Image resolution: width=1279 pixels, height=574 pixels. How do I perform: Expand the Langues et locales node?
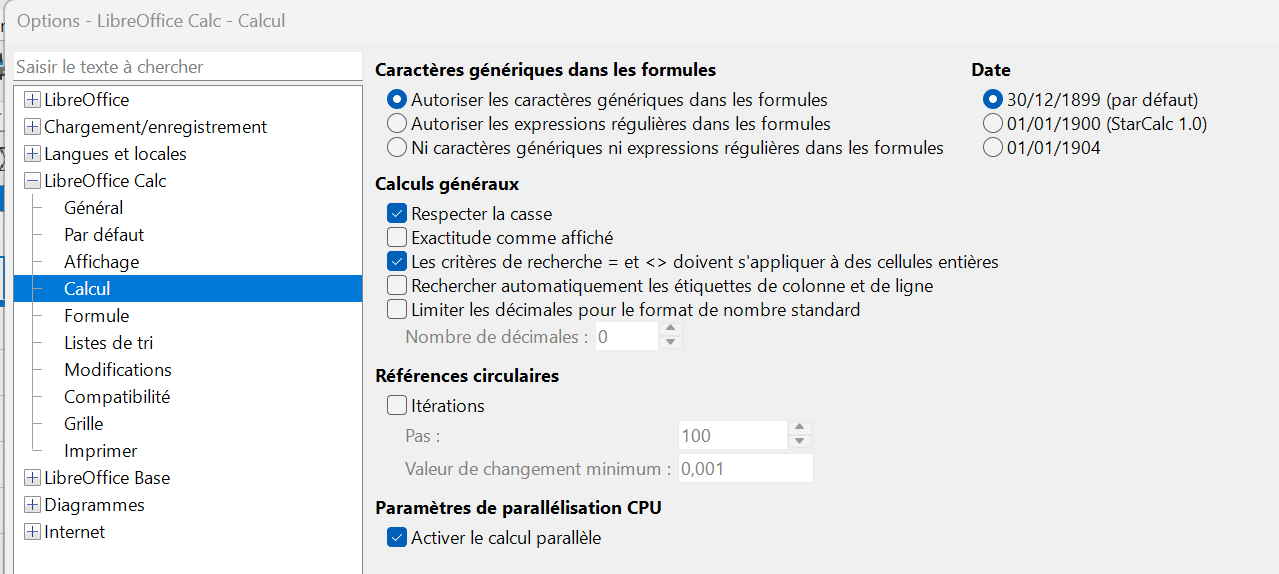(33, 154)
